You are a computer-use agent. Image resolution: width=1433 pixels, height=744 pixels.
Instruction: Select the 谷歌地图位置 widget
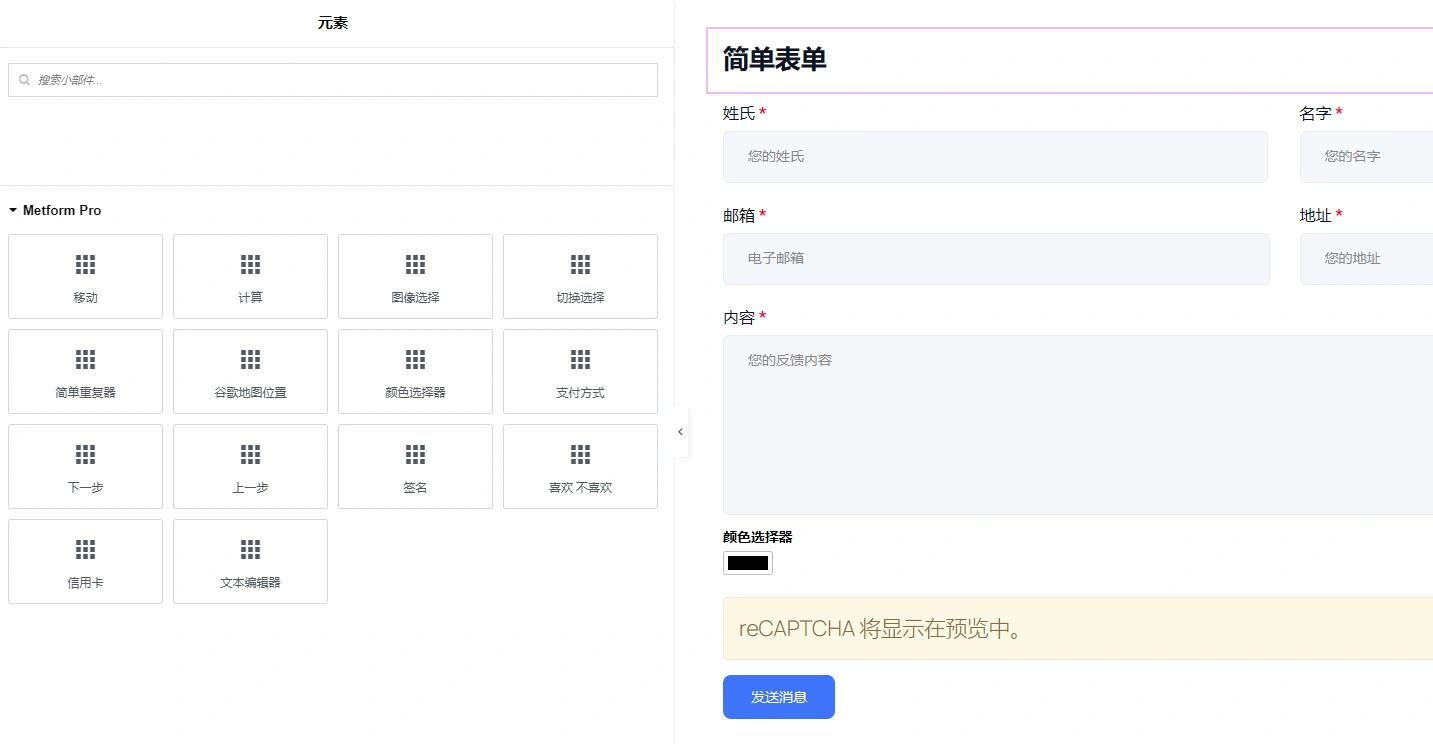click(x=250, y=371)
